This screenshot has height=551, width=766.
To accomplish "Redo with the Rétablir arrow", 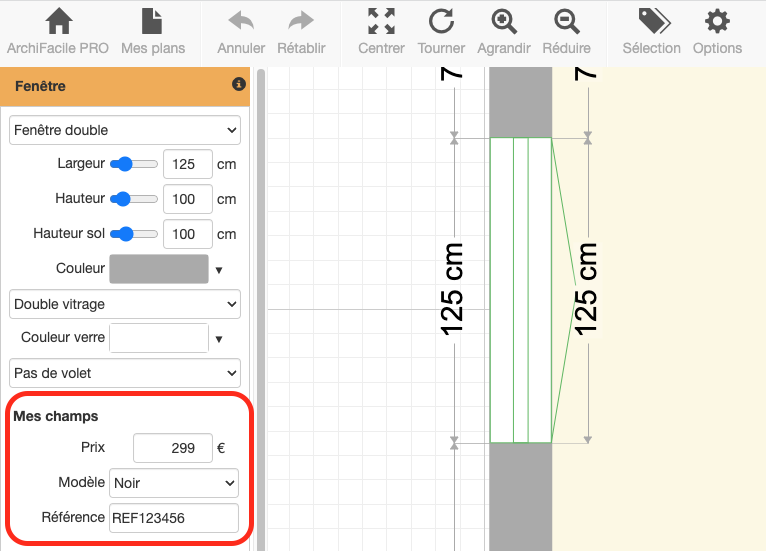I will 300,22.
